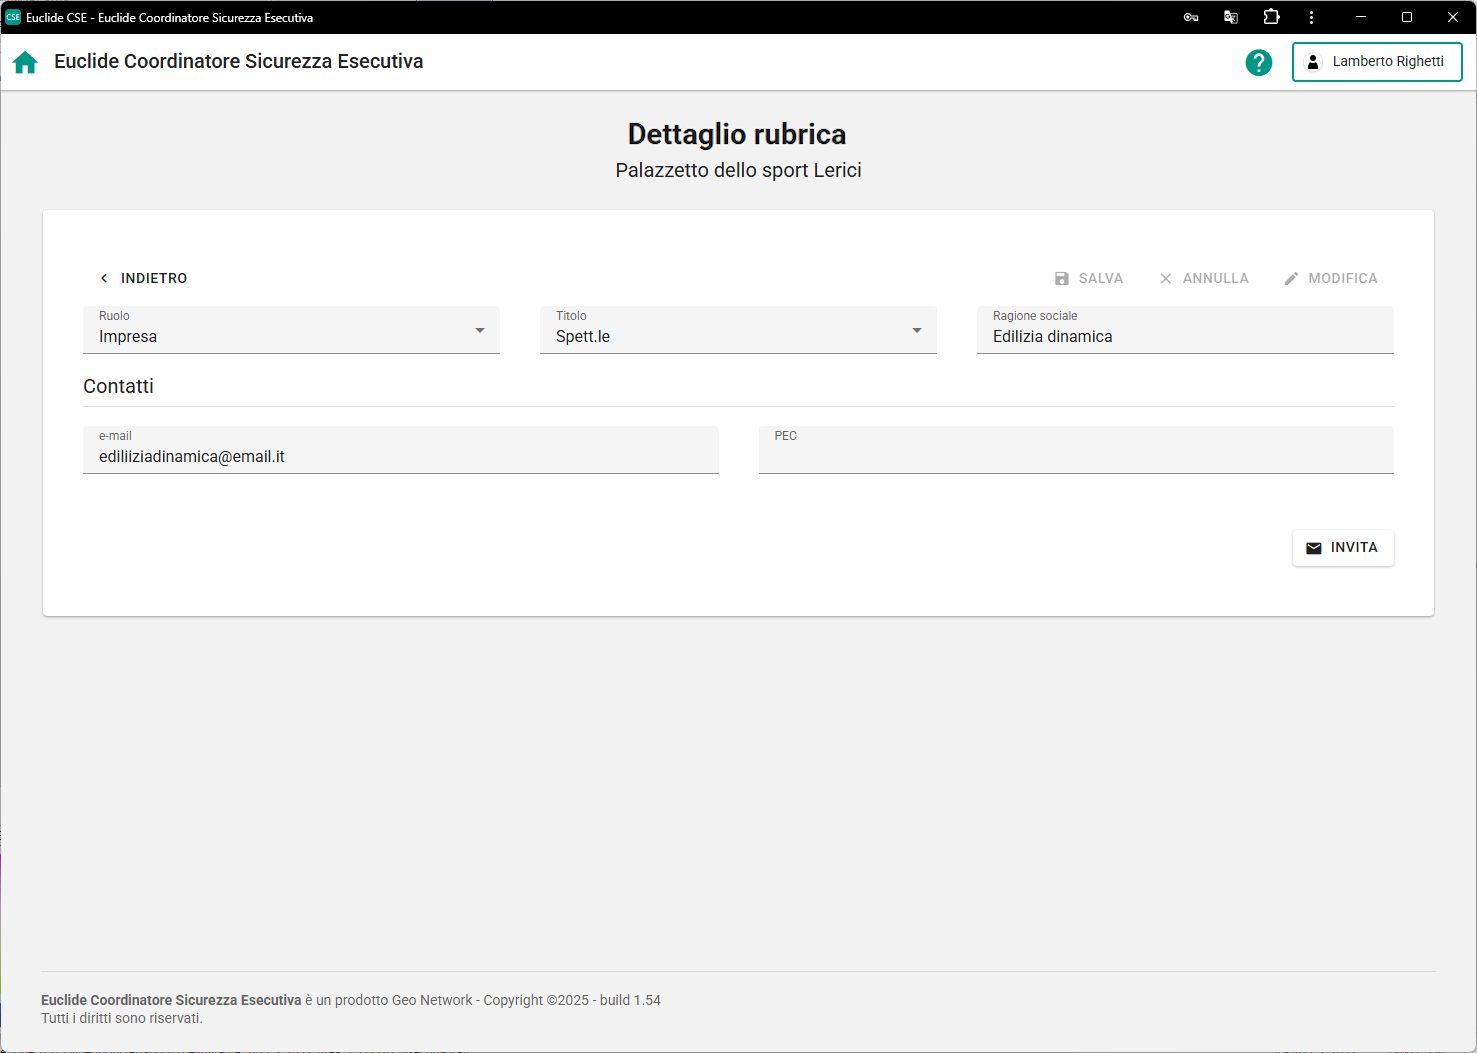Click the translate icon in title bar
1477x1053 pixels.
1231,17
